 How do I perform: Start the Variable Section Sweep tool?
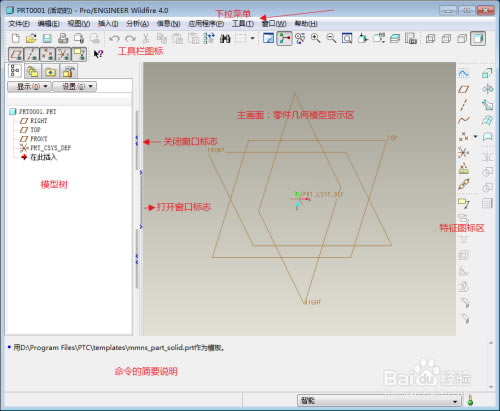coord(487,105)
